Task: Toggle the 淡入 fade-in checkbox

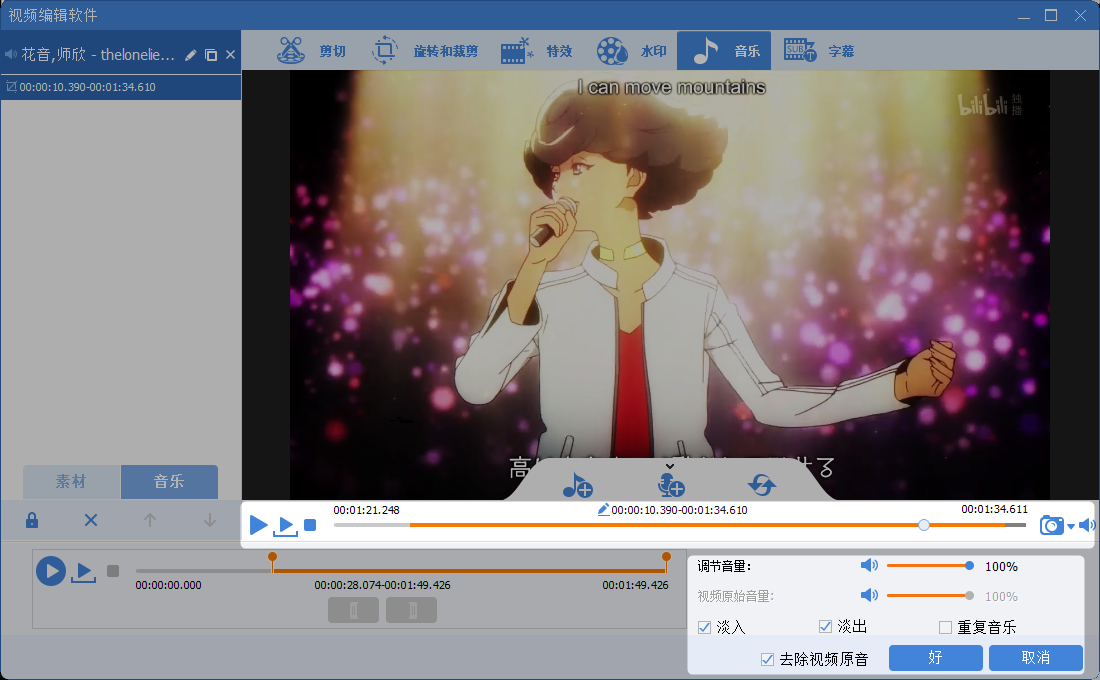Action: pos(704,627)
